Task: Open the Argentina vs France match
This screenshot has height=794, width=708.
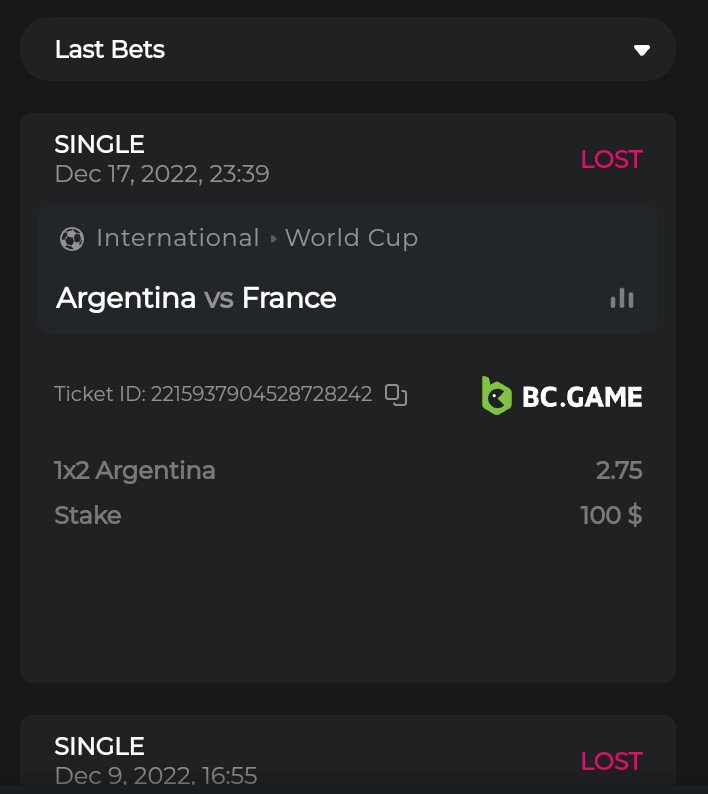Action: pos(197,298)
